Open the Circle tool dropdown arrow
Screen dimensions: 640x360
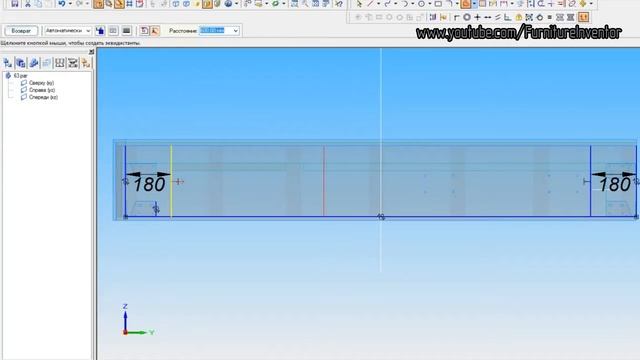tap(430, 4)
